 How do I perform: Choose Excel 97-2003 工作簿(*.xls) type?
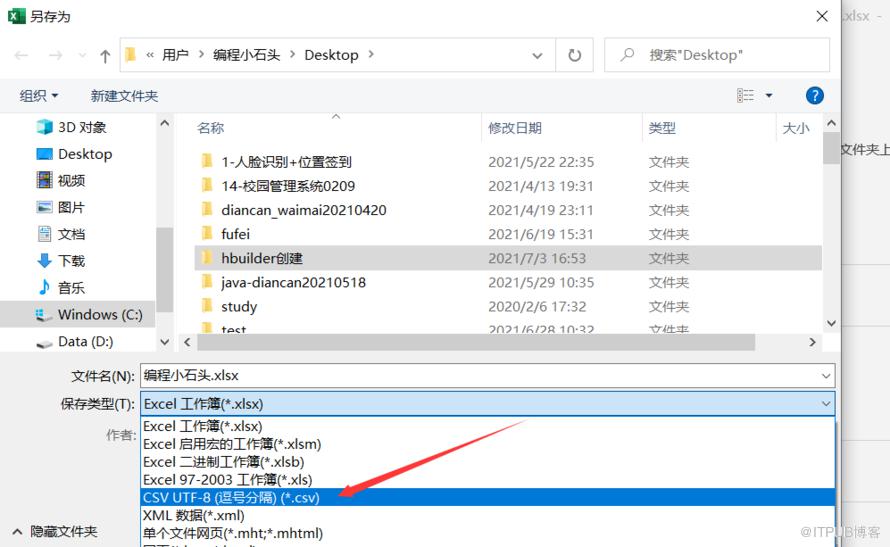(488, 479)
